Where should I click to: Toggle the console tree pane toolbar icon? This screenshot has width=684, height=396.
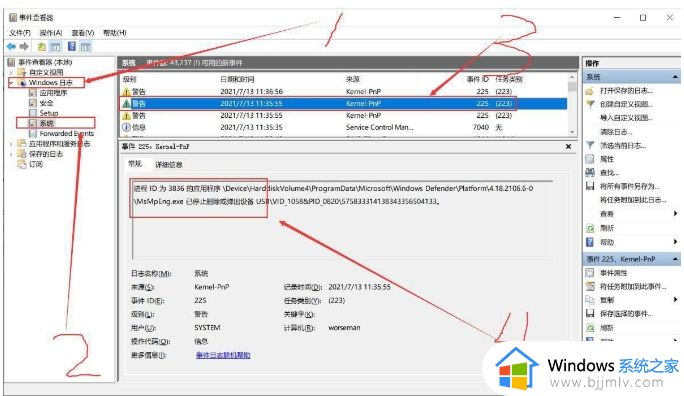click(x=55, y=46)
